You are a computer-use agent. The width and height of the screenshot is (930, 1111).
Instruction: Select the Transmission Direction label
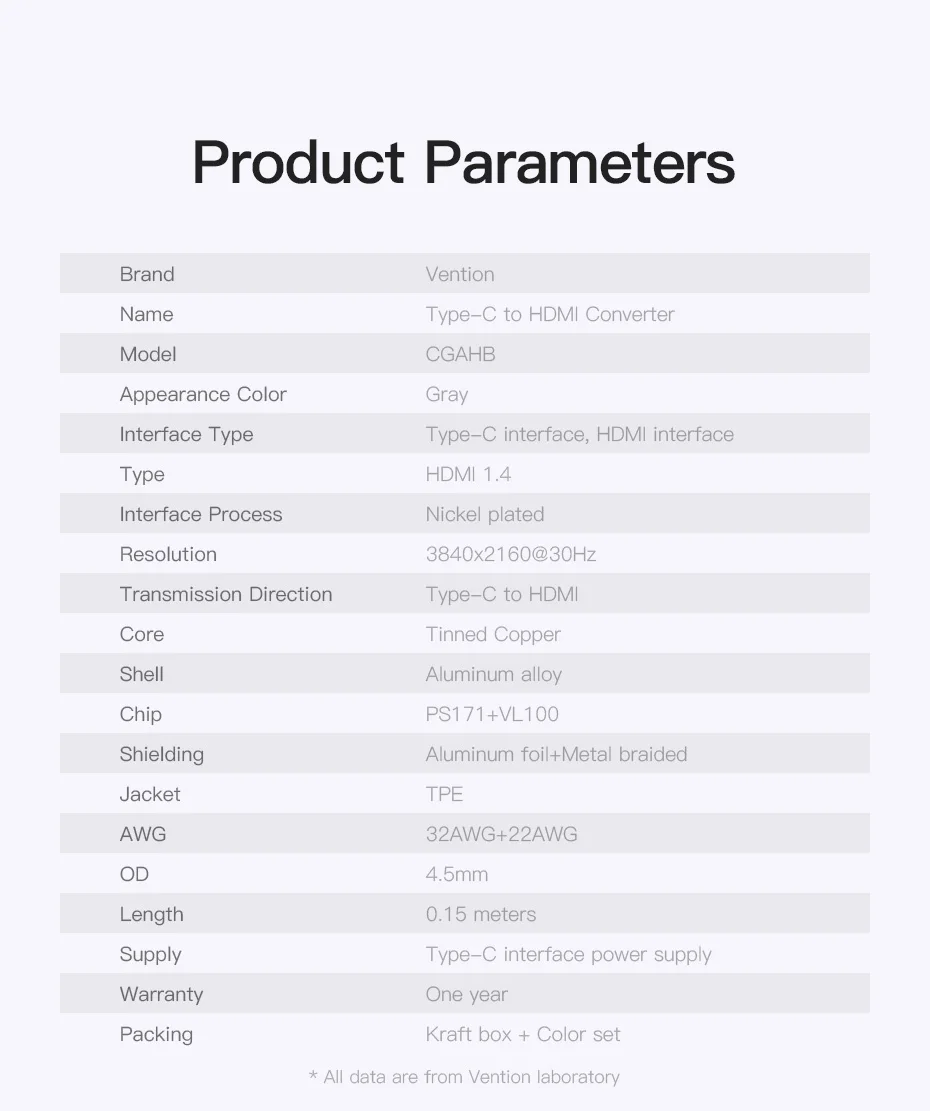226,594
